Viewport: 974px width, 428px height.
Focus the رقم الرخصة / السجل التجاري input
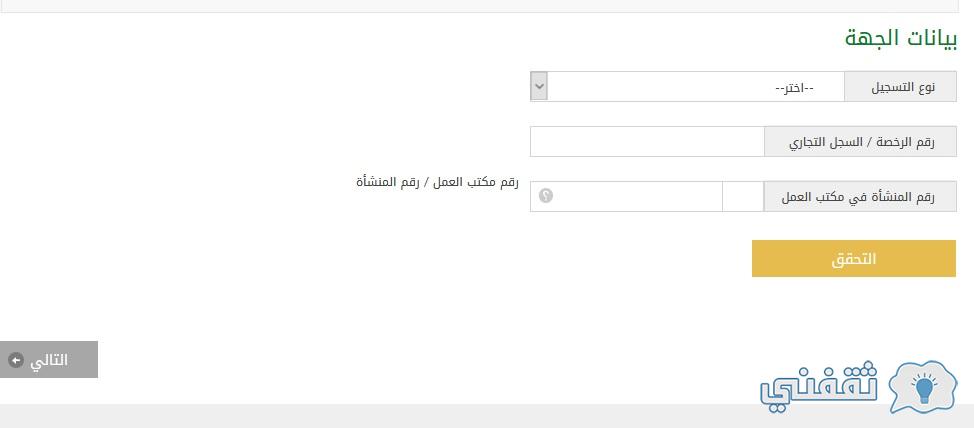[647, 142]
